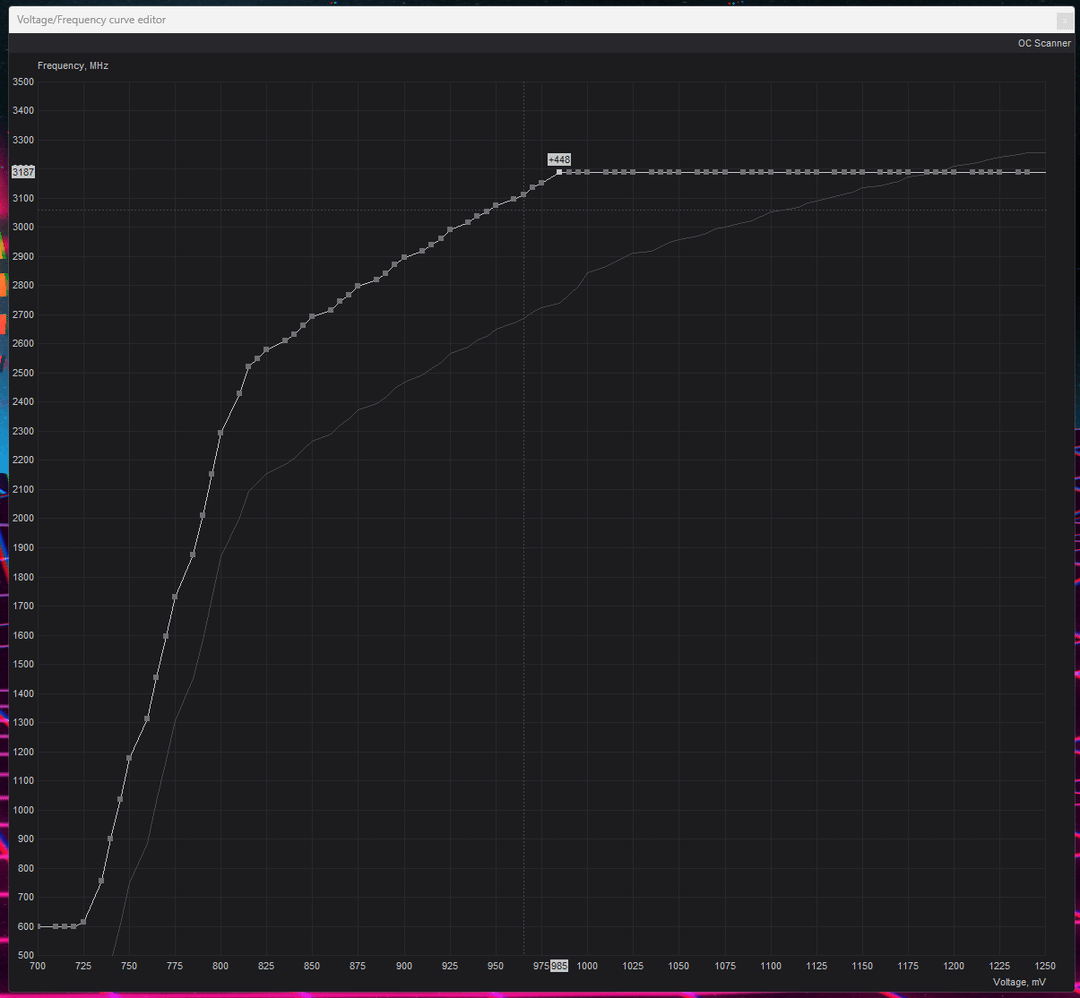
Task: Click the 1250 voltage axis label
Action: (x=1045, y=966)
